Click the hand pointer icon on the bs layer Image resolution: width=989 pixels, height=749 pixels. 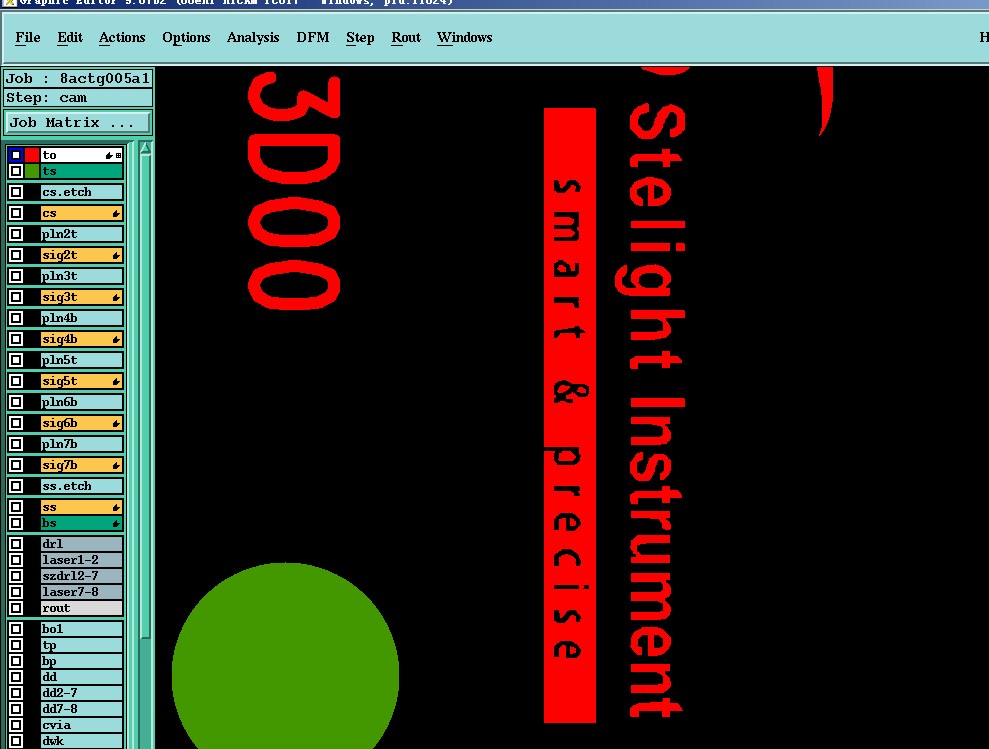click(116, 524)
